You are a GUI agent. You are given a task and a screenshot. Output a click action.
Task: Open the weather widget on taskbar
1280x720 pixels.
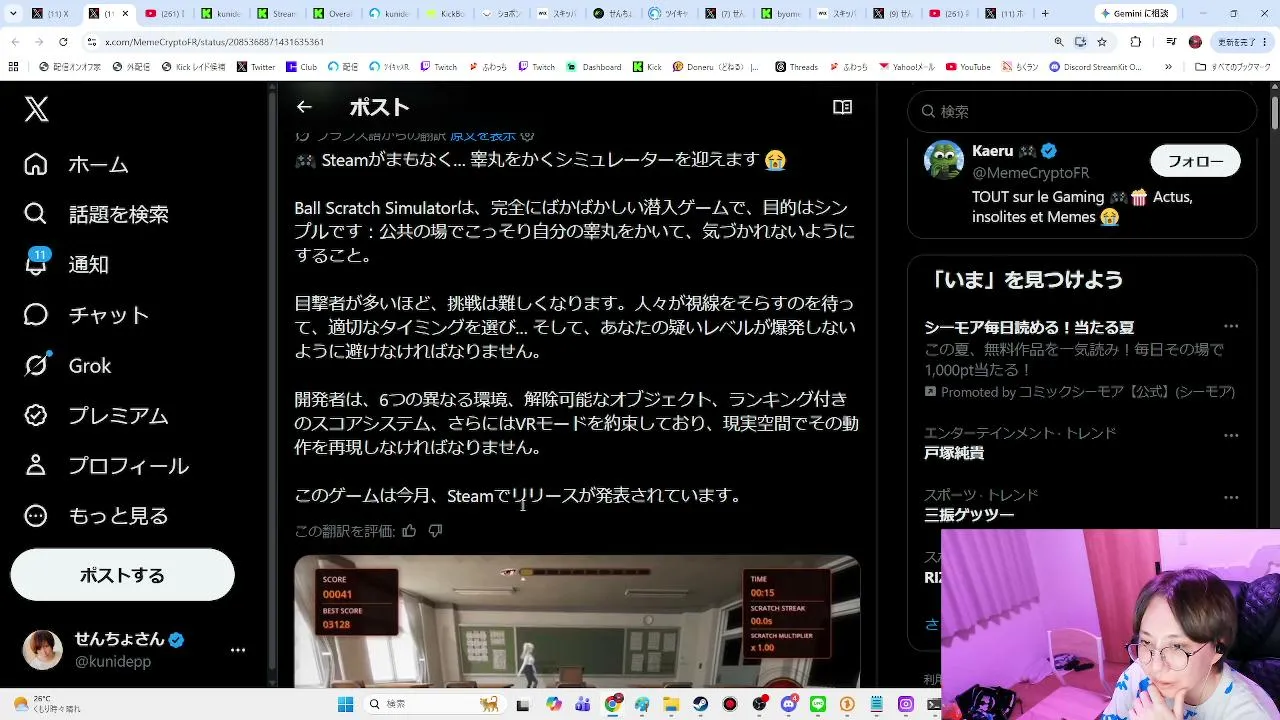[x=48, y=704]
